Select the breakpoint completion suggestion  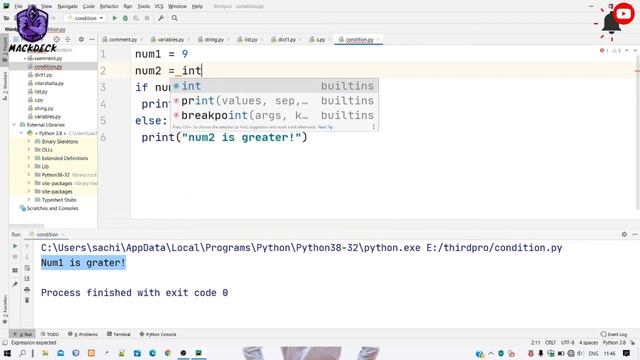[x=274, y=116]
